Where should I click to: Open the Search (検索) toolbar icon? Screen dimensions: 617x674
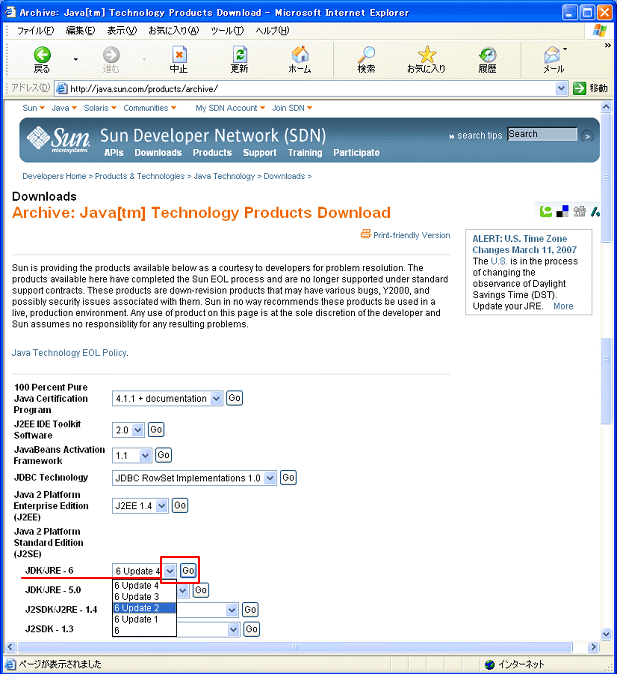point(366,55)
